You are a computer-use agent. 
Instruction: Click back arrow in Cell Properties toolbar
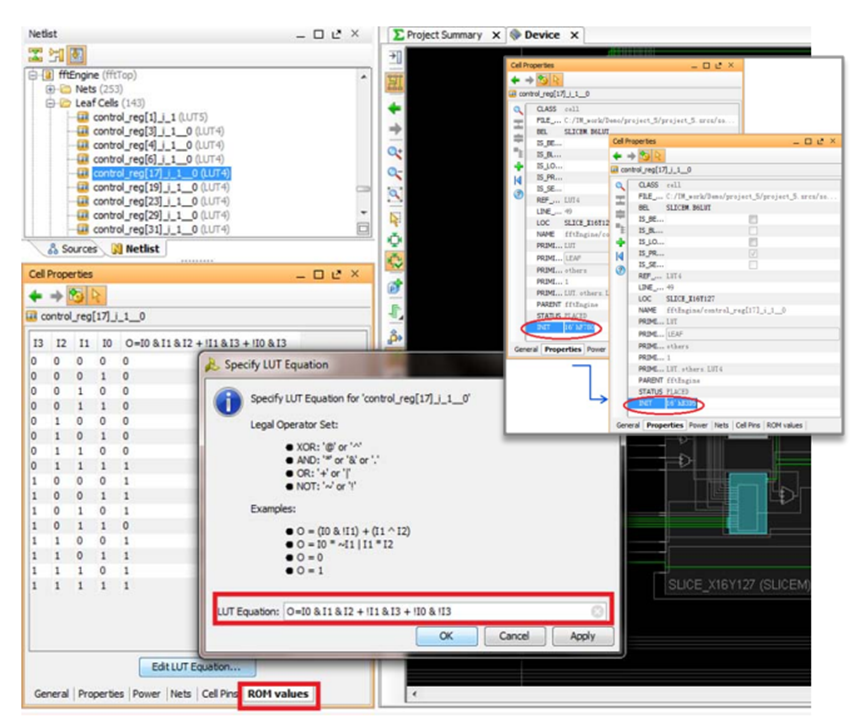[36, 296]
